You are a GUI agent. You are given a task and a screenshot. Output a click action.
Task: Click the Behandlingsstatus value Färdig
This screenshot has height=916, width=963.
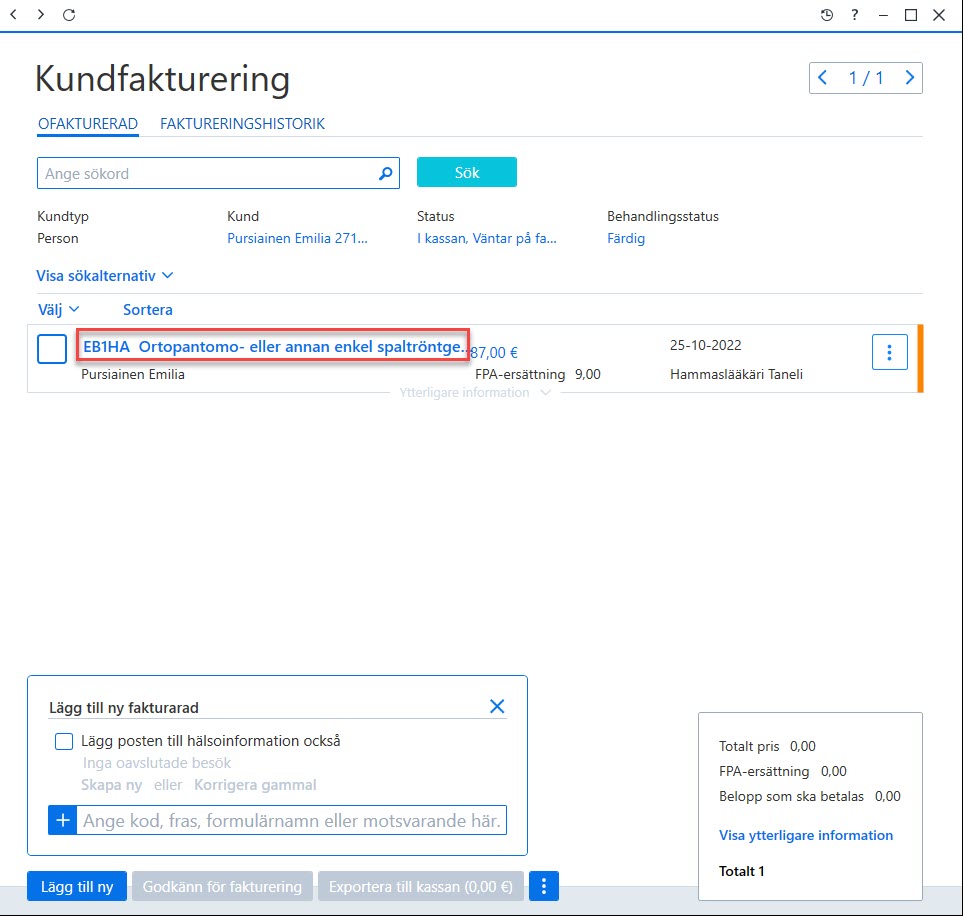click(626, 238)
